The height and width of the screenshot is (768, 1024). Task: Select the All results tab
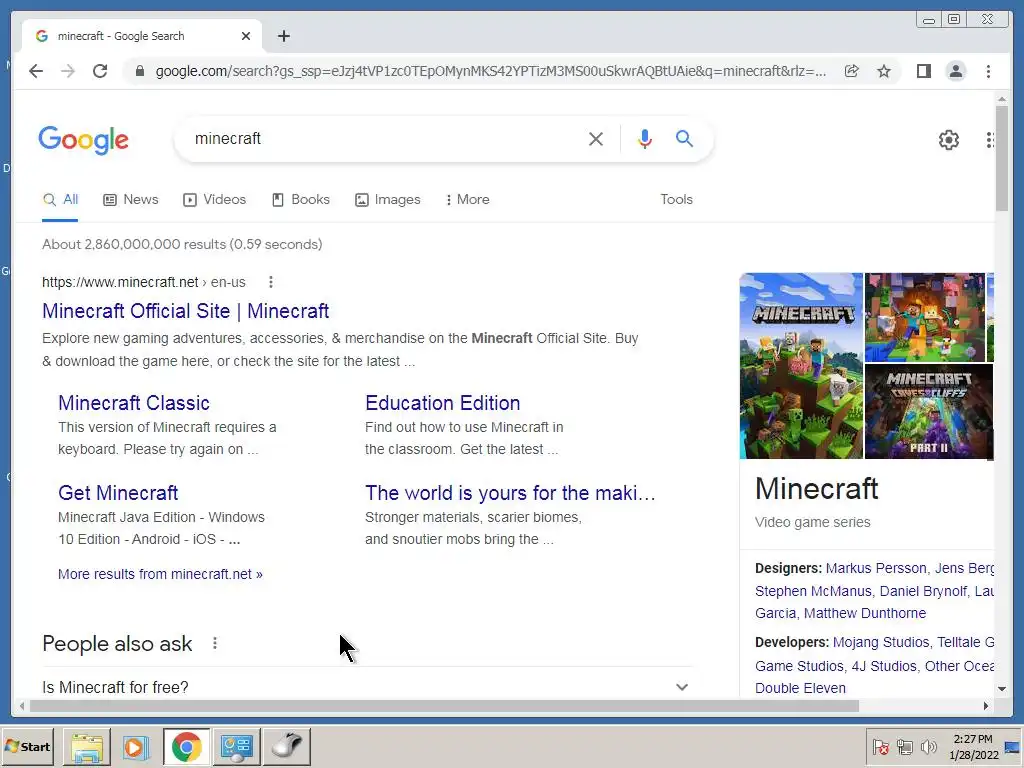(60, 200)
